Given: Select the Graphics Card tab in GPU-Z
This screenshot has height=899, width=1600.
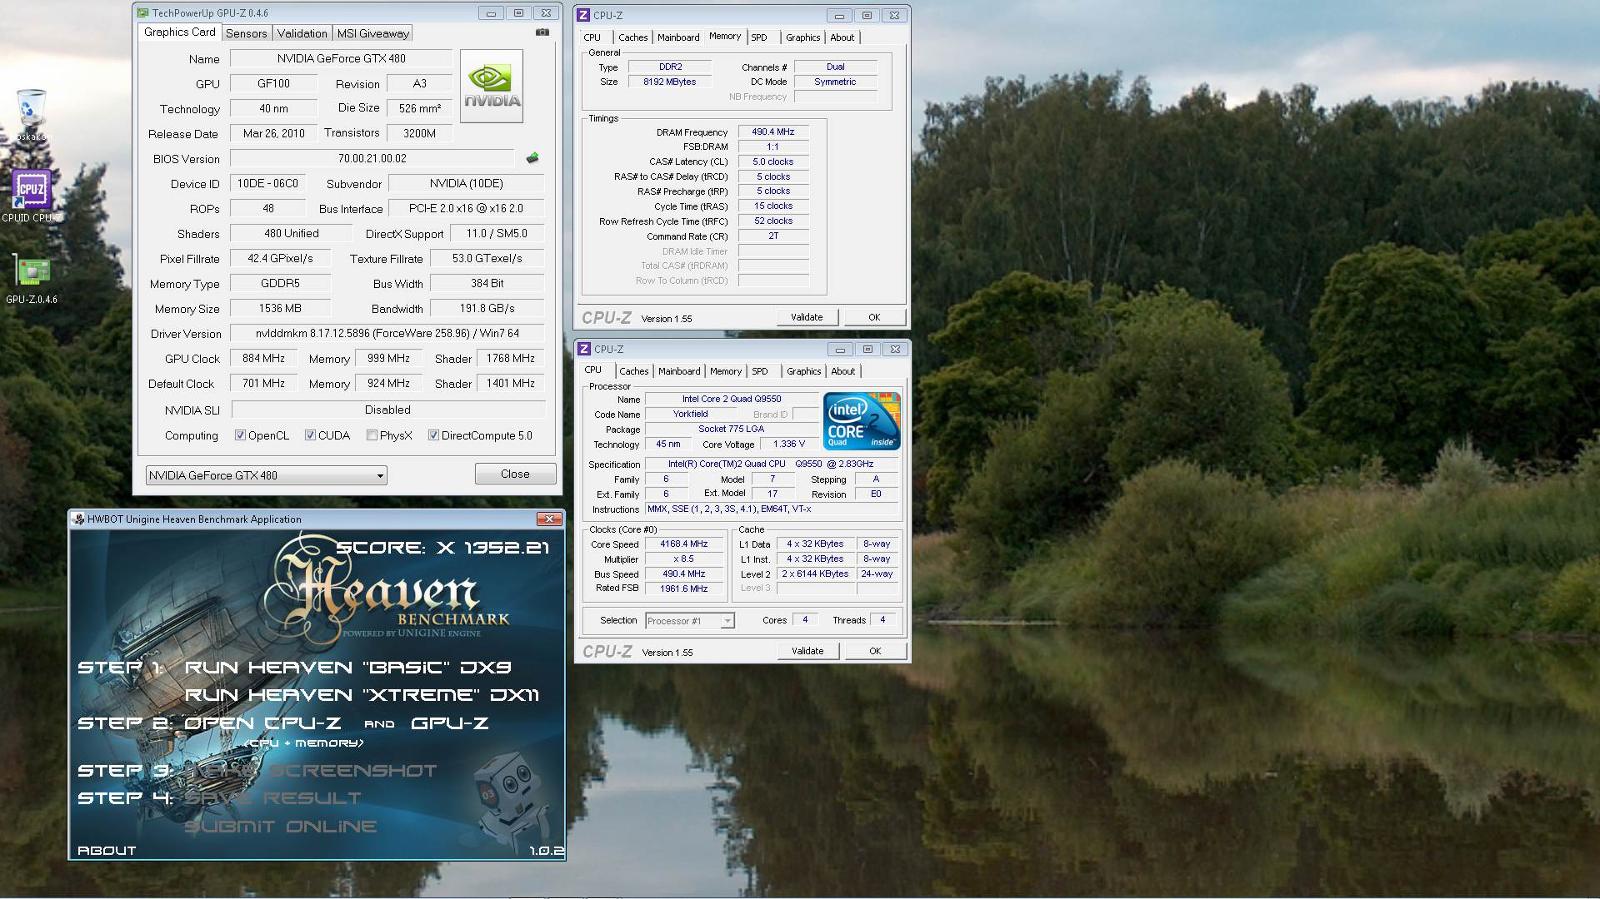Looking at the screenshot, I should tap(180, 32).
